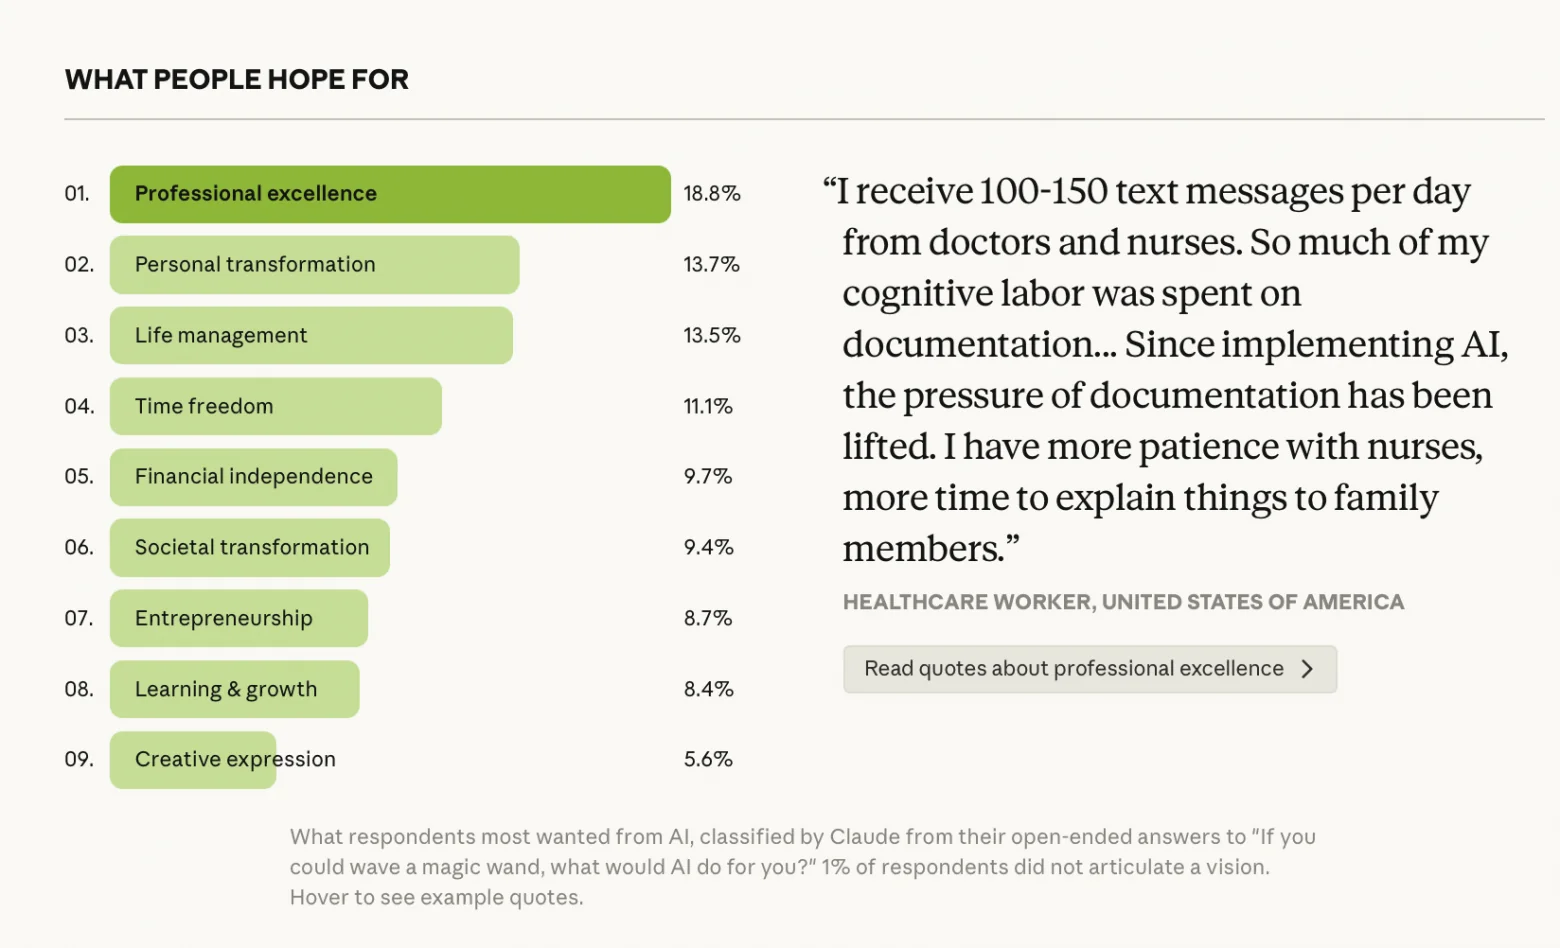
Task: Click the 5.6% percentage label
Action: [708, 760]
